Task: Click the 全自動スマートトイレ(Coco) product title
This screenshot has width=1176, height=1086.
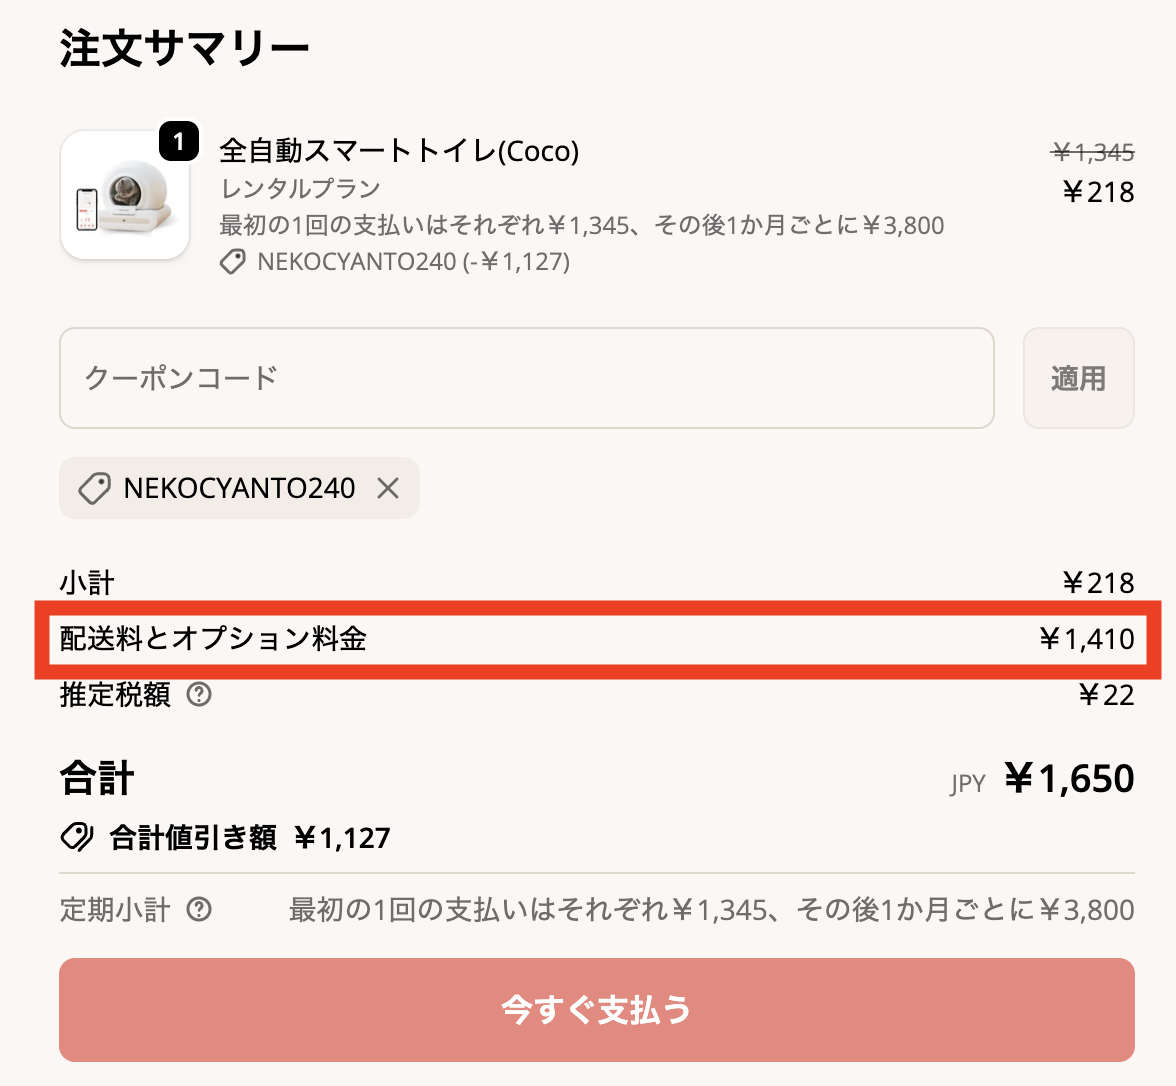Action: tap(399, 151)
